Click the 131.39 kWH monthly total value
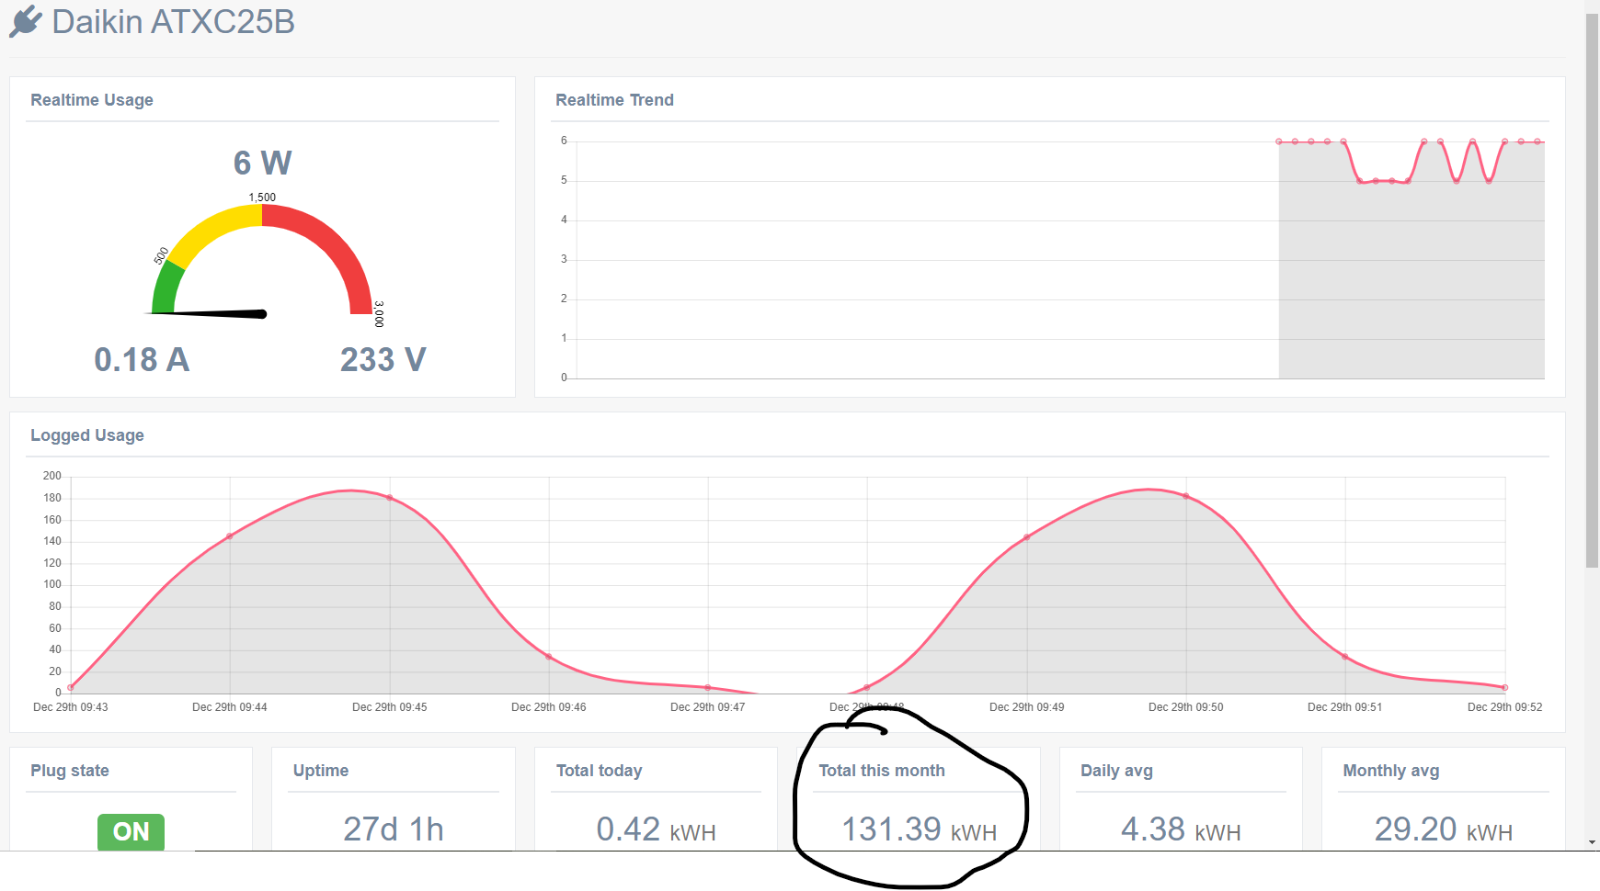The width and height of the screenshot is (1600, 891). click(919, 829)
